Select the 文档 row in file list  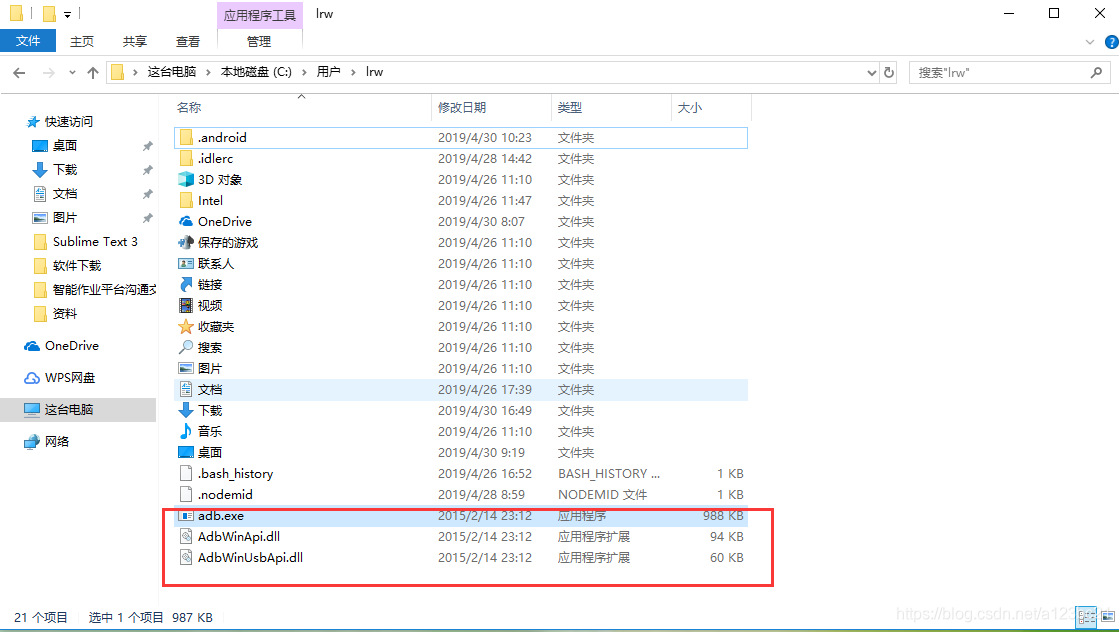point(461,389)
